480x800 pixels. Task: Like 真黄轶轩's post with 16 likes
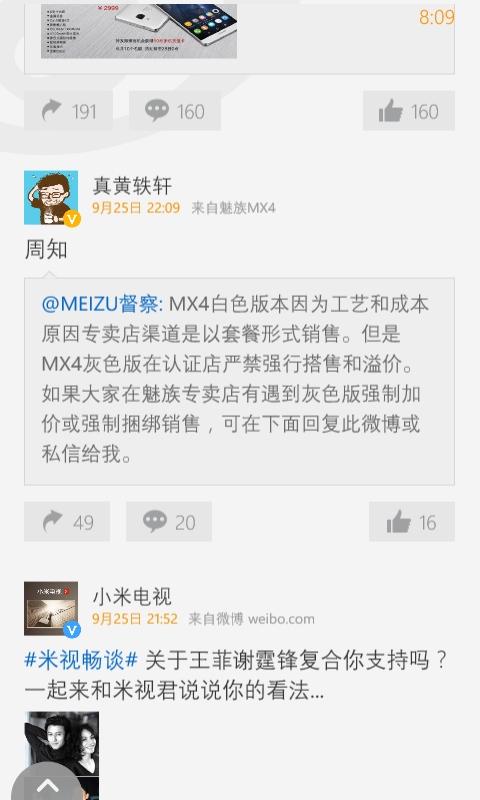pos(412,521)
